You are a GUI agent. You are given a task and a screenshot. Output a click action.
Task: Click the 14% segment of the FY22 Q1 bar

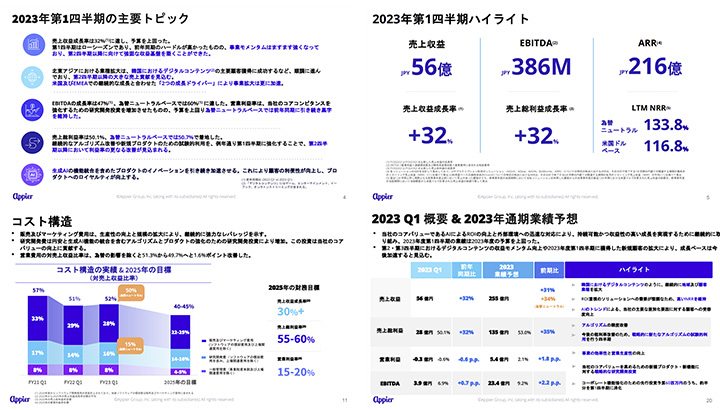coord(73,355)
